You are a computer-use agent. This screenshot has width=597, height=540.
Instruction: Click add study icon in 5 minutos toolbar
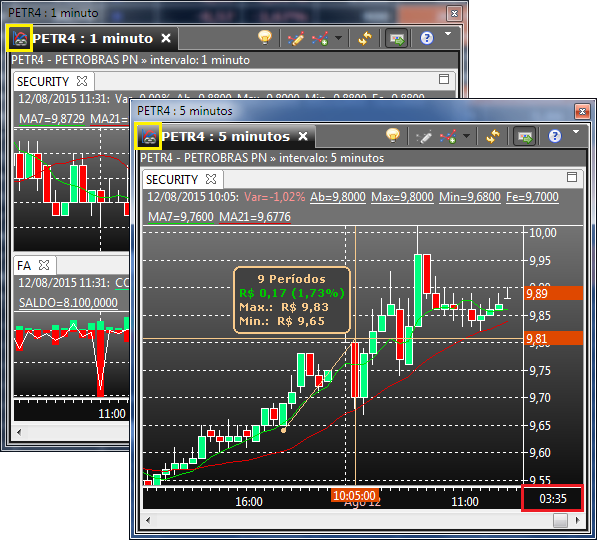pos(448,136)
